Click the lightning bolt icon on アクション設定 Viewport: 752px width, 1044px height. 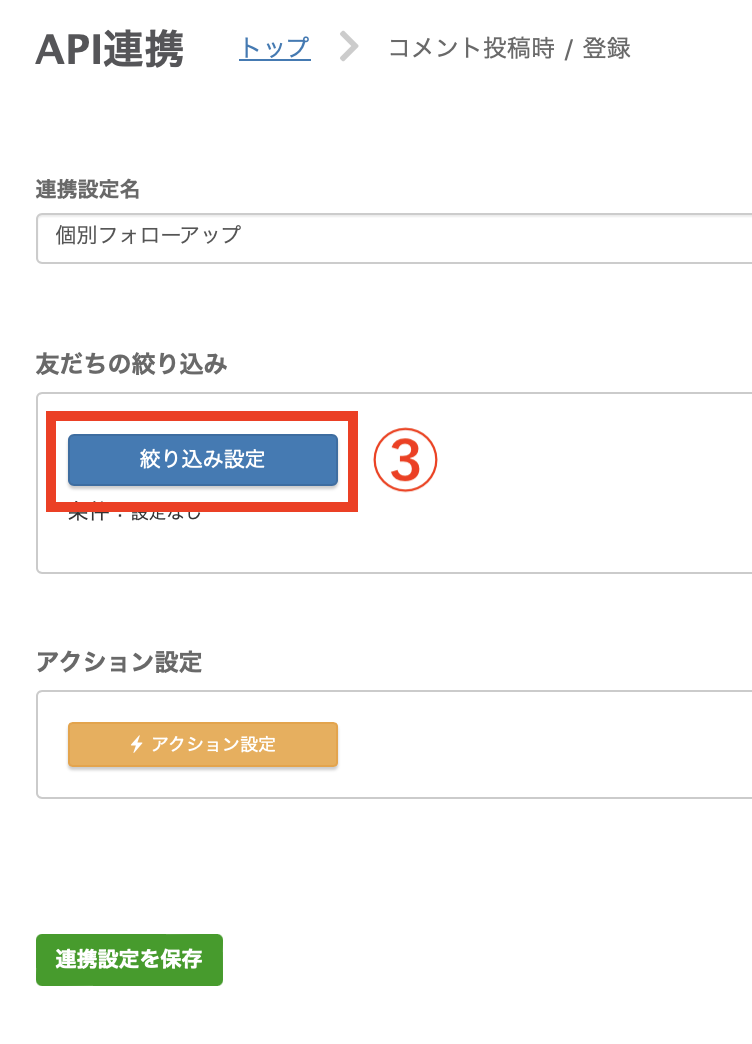137,744
